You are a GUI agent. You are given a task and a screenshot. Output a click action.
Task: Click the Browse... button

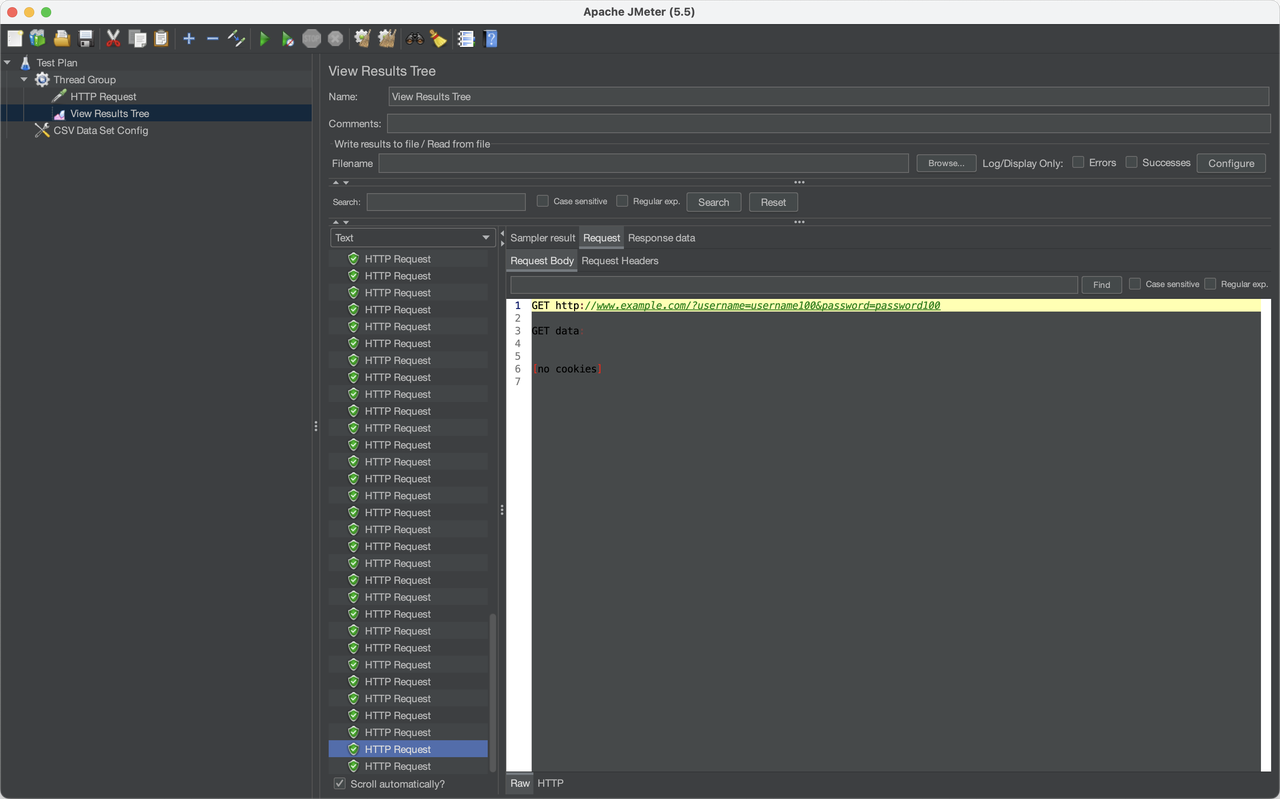(x=946, y=163)
